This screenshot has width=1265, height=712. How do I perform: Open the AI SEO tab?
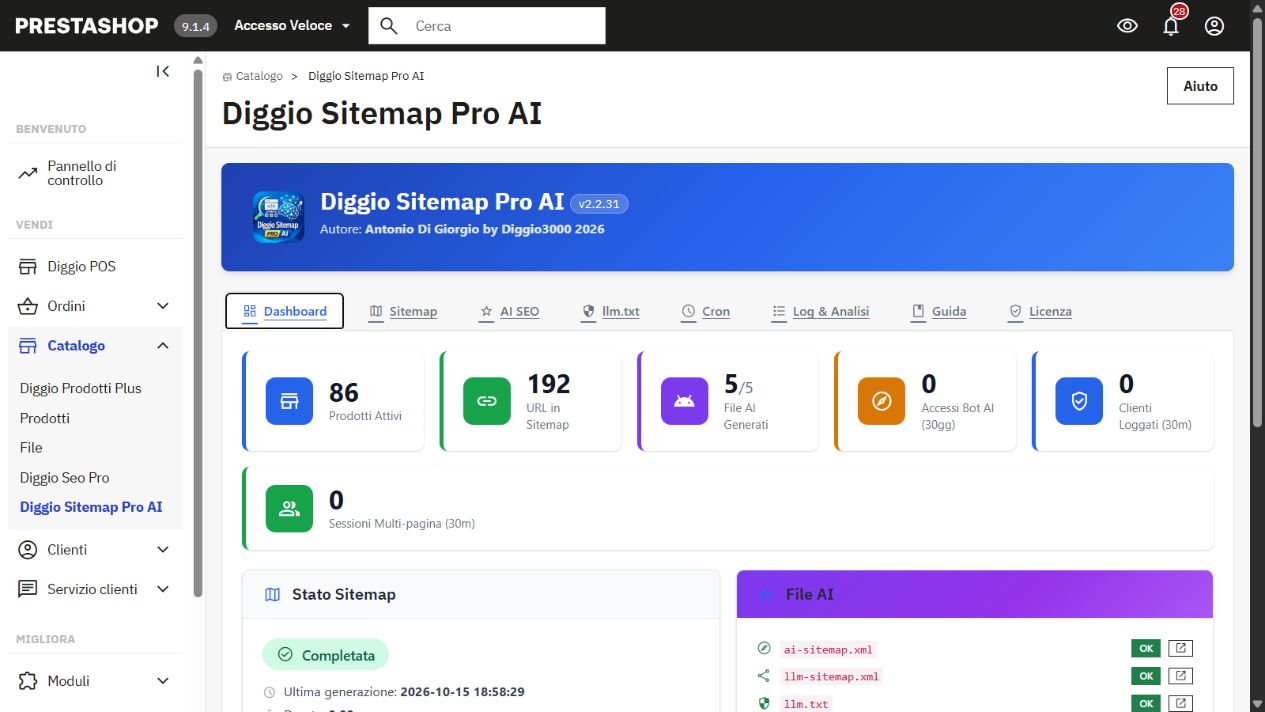click(509, 311)
